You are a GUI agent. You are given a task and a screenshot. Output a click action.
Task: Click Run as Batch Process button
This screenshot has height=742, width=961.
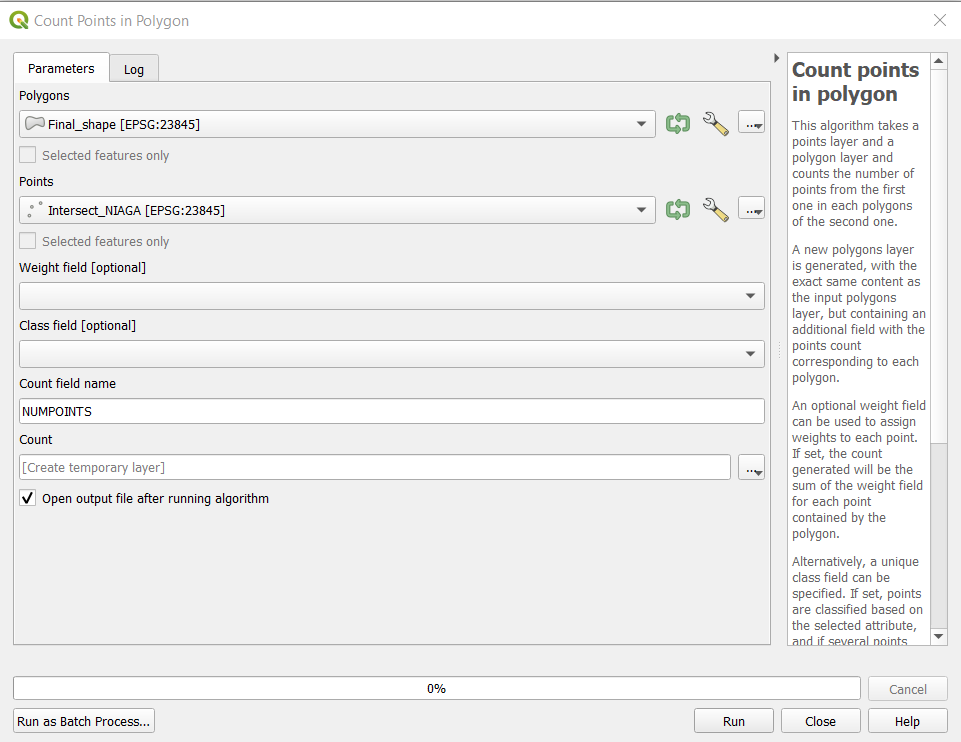tap(84, 721)
